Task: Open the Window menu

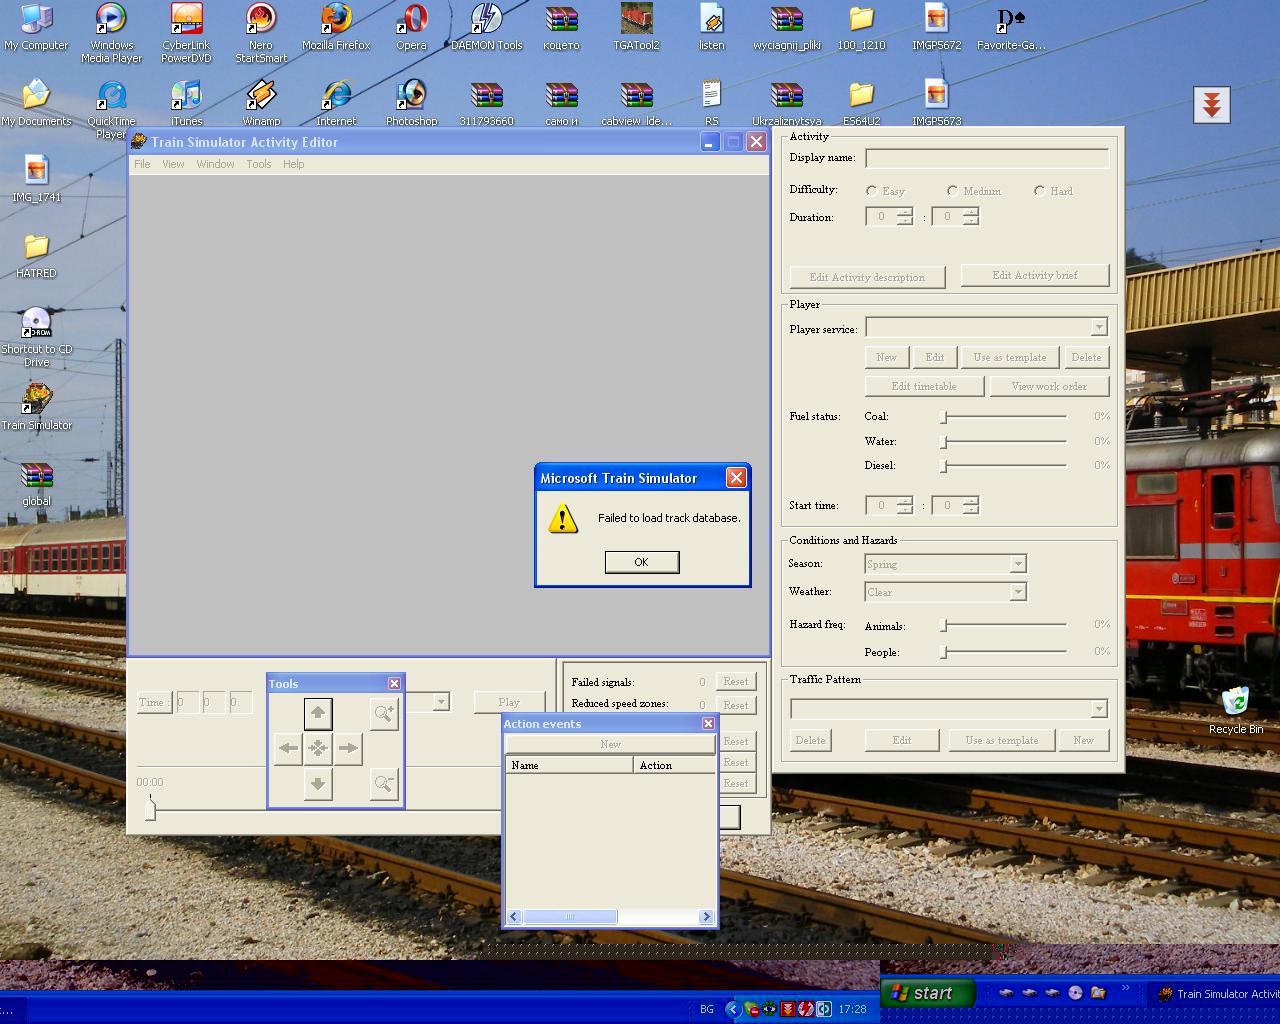Action: (215, 164)
